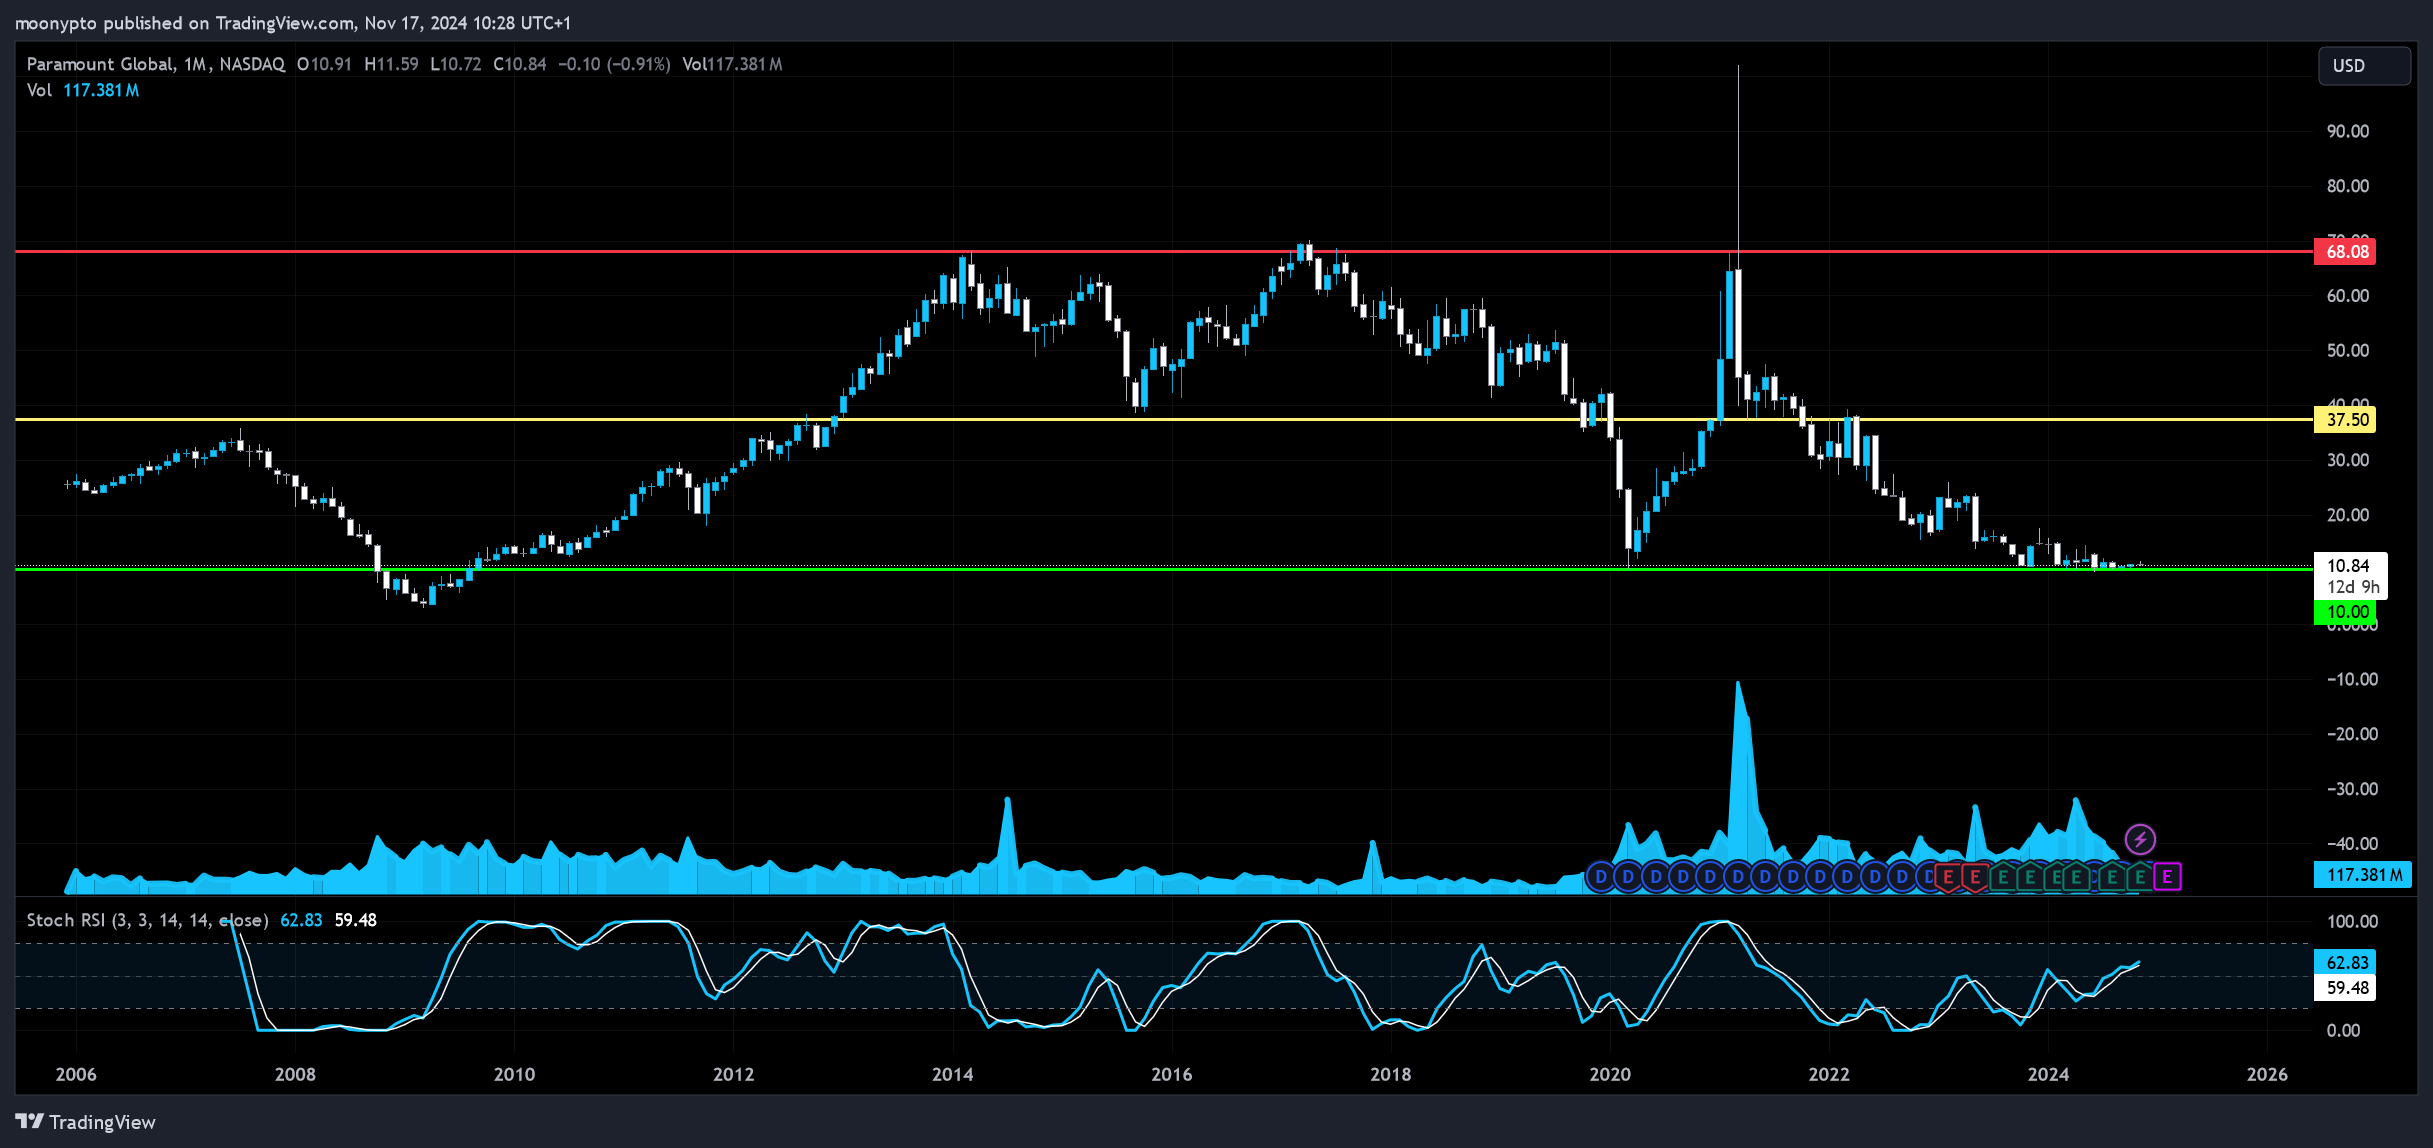Viewport: 2433px width, 1148px height.
Task: Click the change value −0.10 (−0.91%)
Action: pyautogui.click(x=614, y=64)
